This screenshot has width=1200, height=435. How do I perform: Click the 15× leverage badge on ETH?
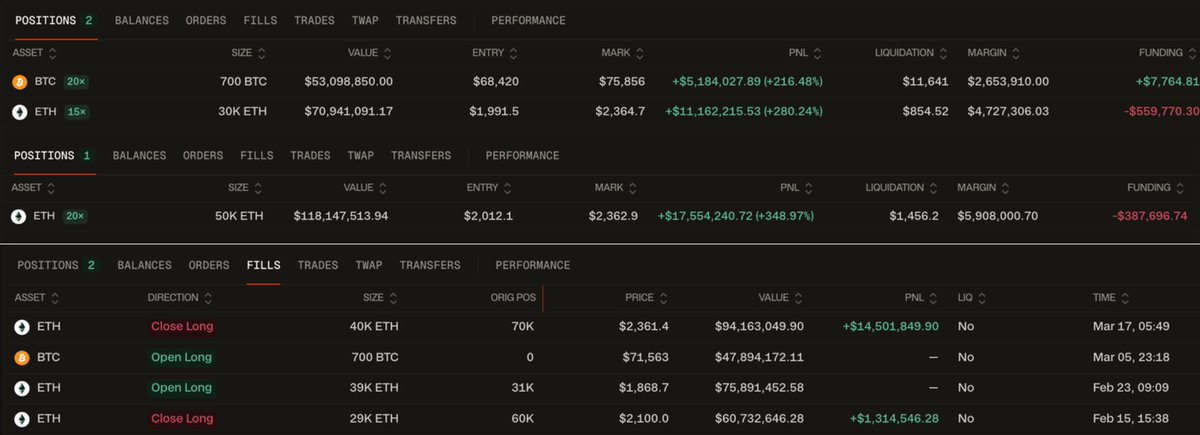pyautogui.click(x=76, y=112)
